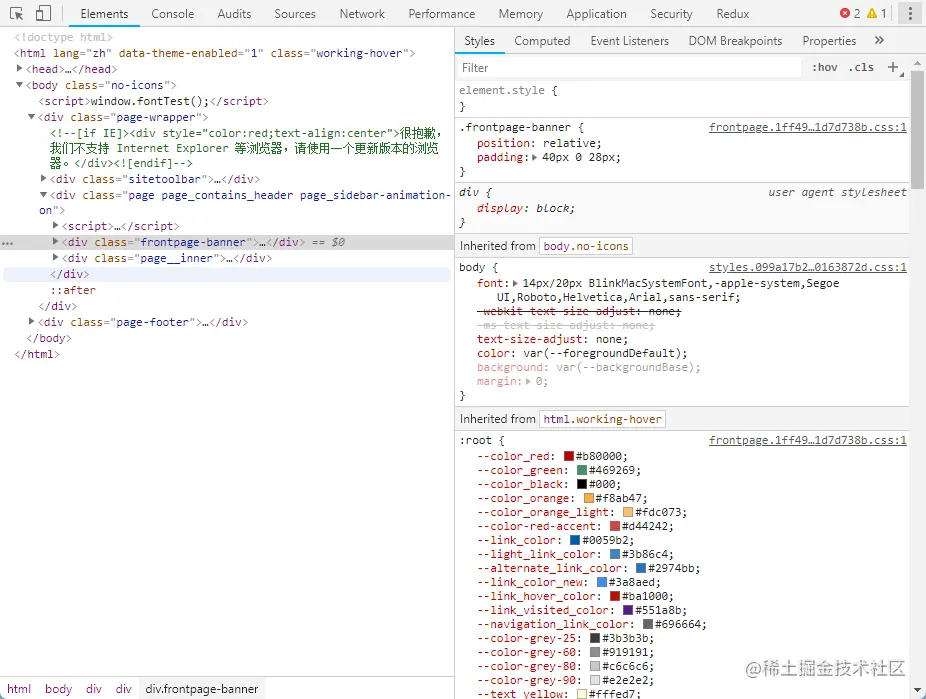Screen dimensions: 926x699
Task: Click the --color-red-accent swatch
Action: click(x=615, y=526)
